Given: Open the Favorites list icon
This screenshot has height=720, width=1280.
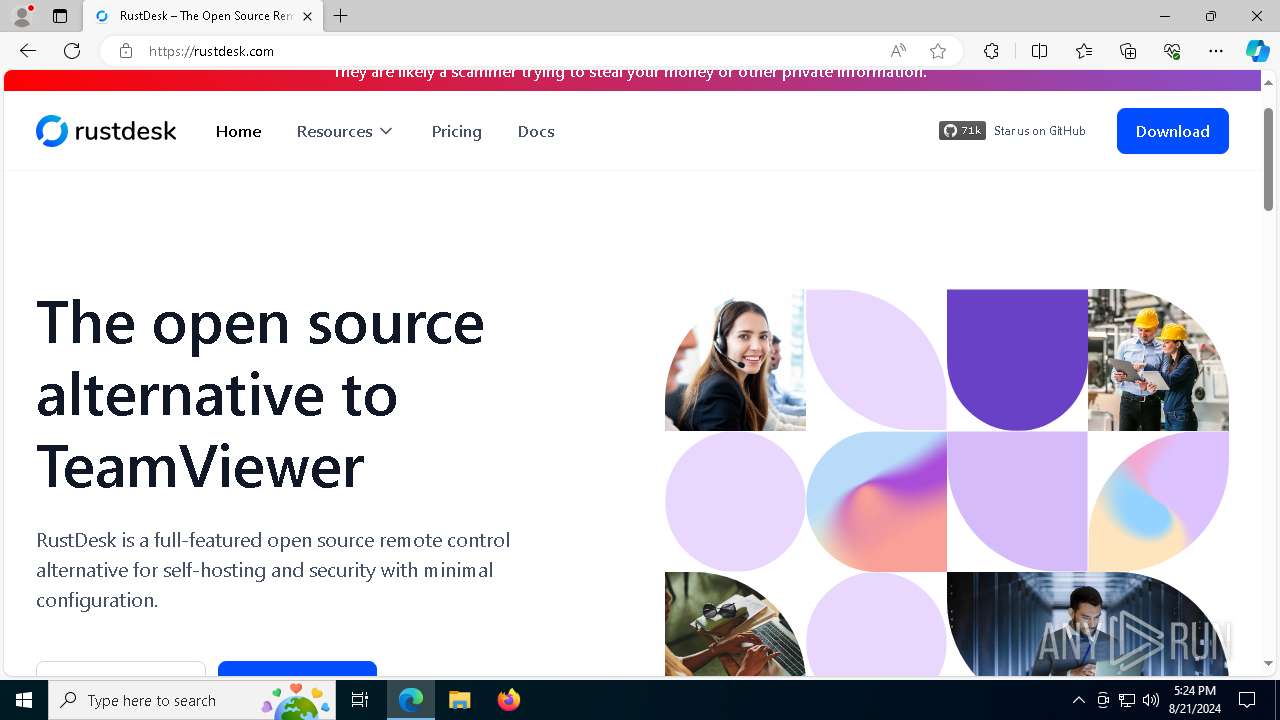Looking at the screenshot, I should pos(1084,51).
